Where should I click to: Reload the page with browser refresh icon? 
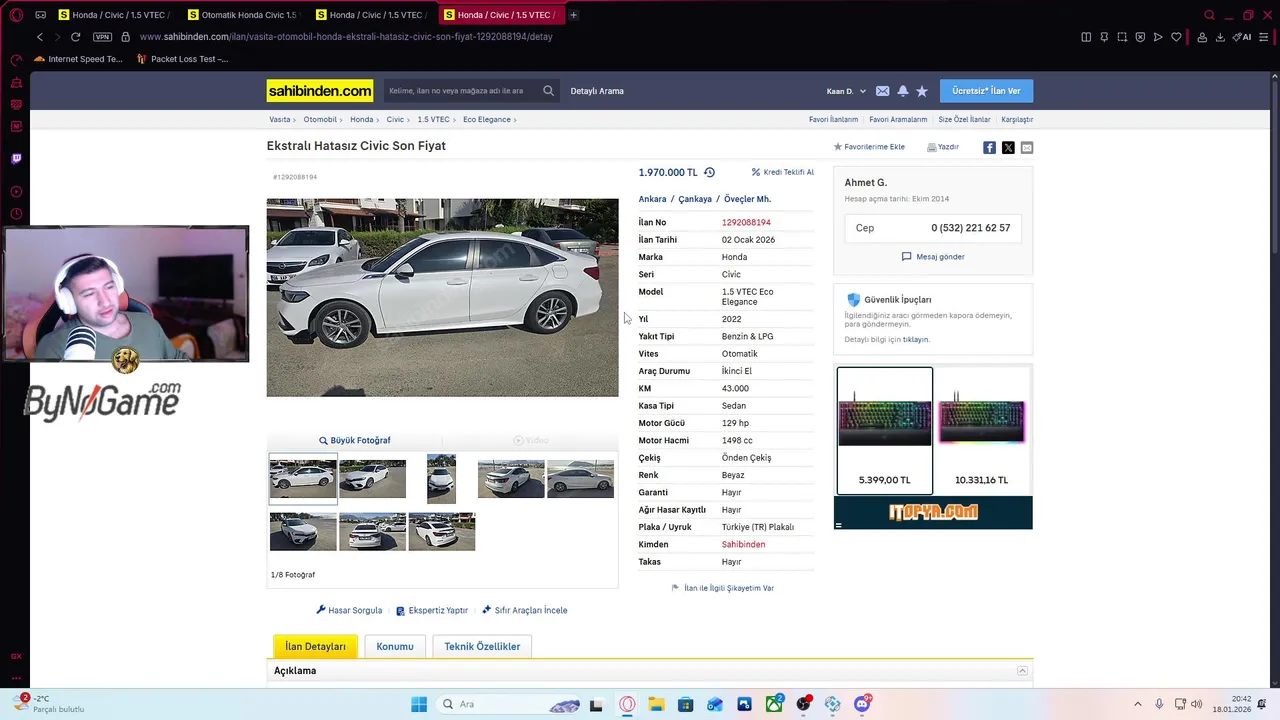tap(75, 37)
